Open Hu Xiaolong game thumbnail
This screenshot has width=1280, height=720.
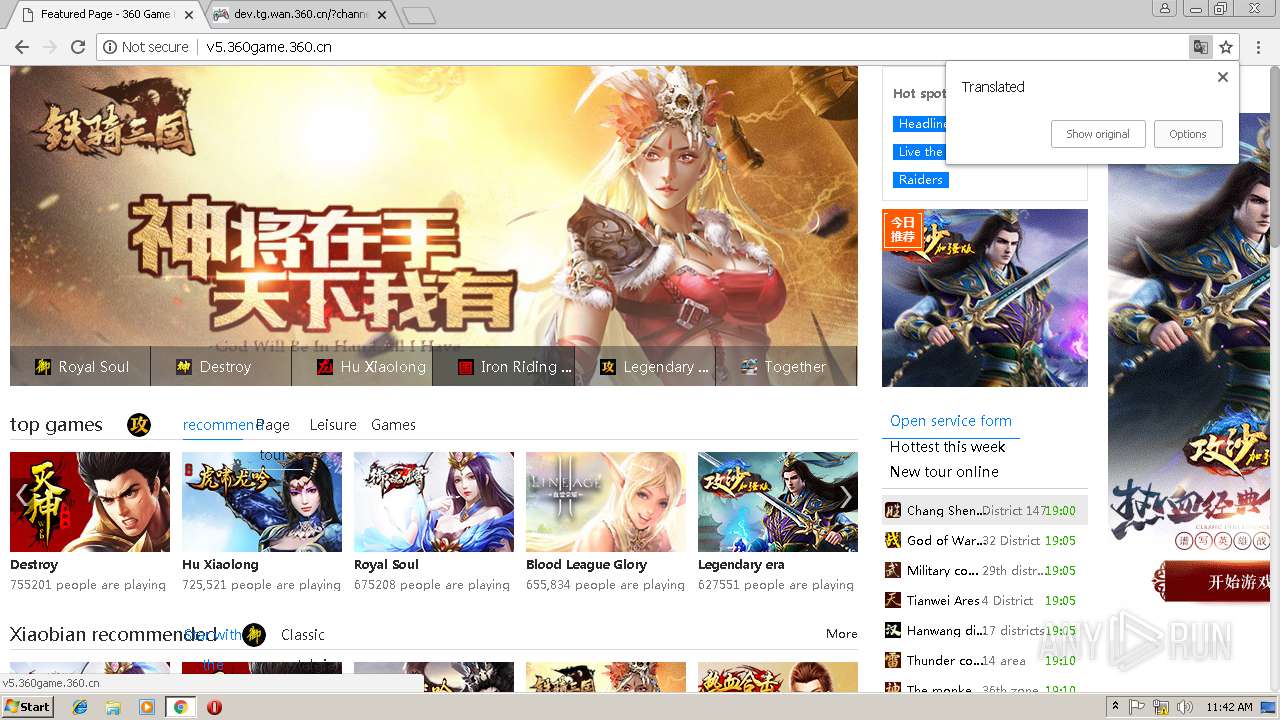[x=262, y=502]
